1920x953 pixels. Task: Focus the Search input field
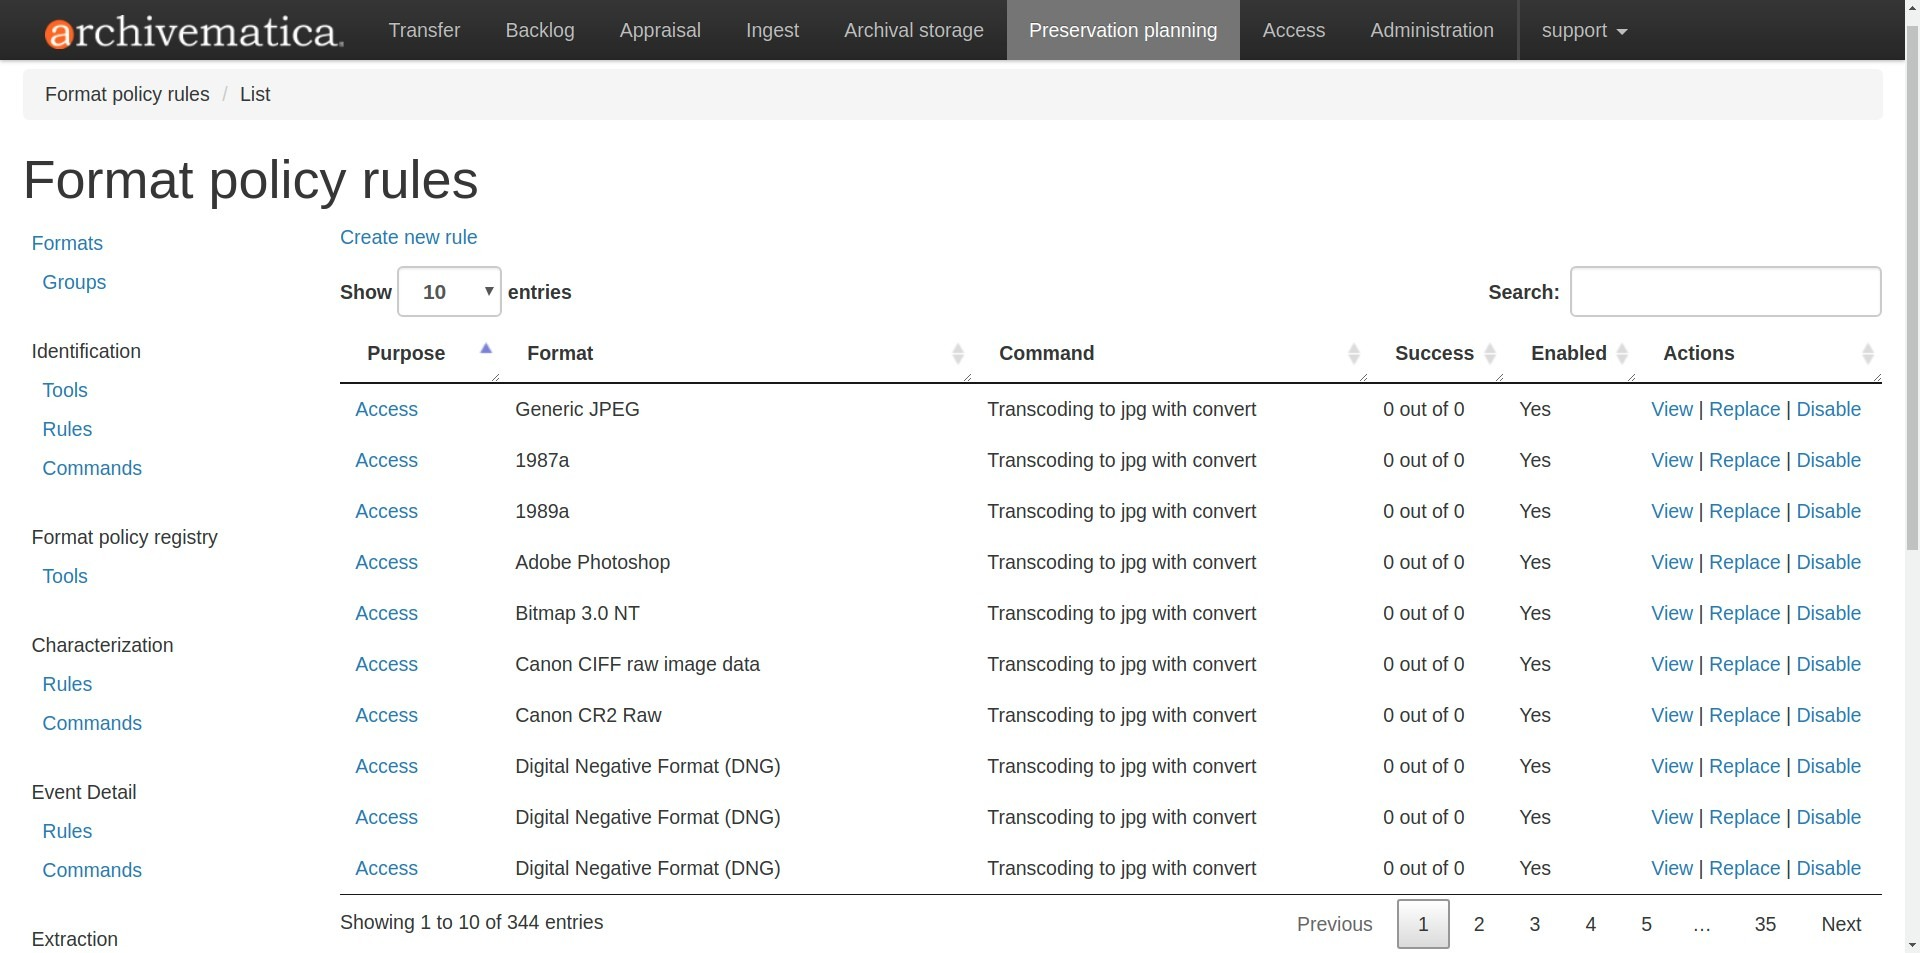click(x=1725, y=292)
